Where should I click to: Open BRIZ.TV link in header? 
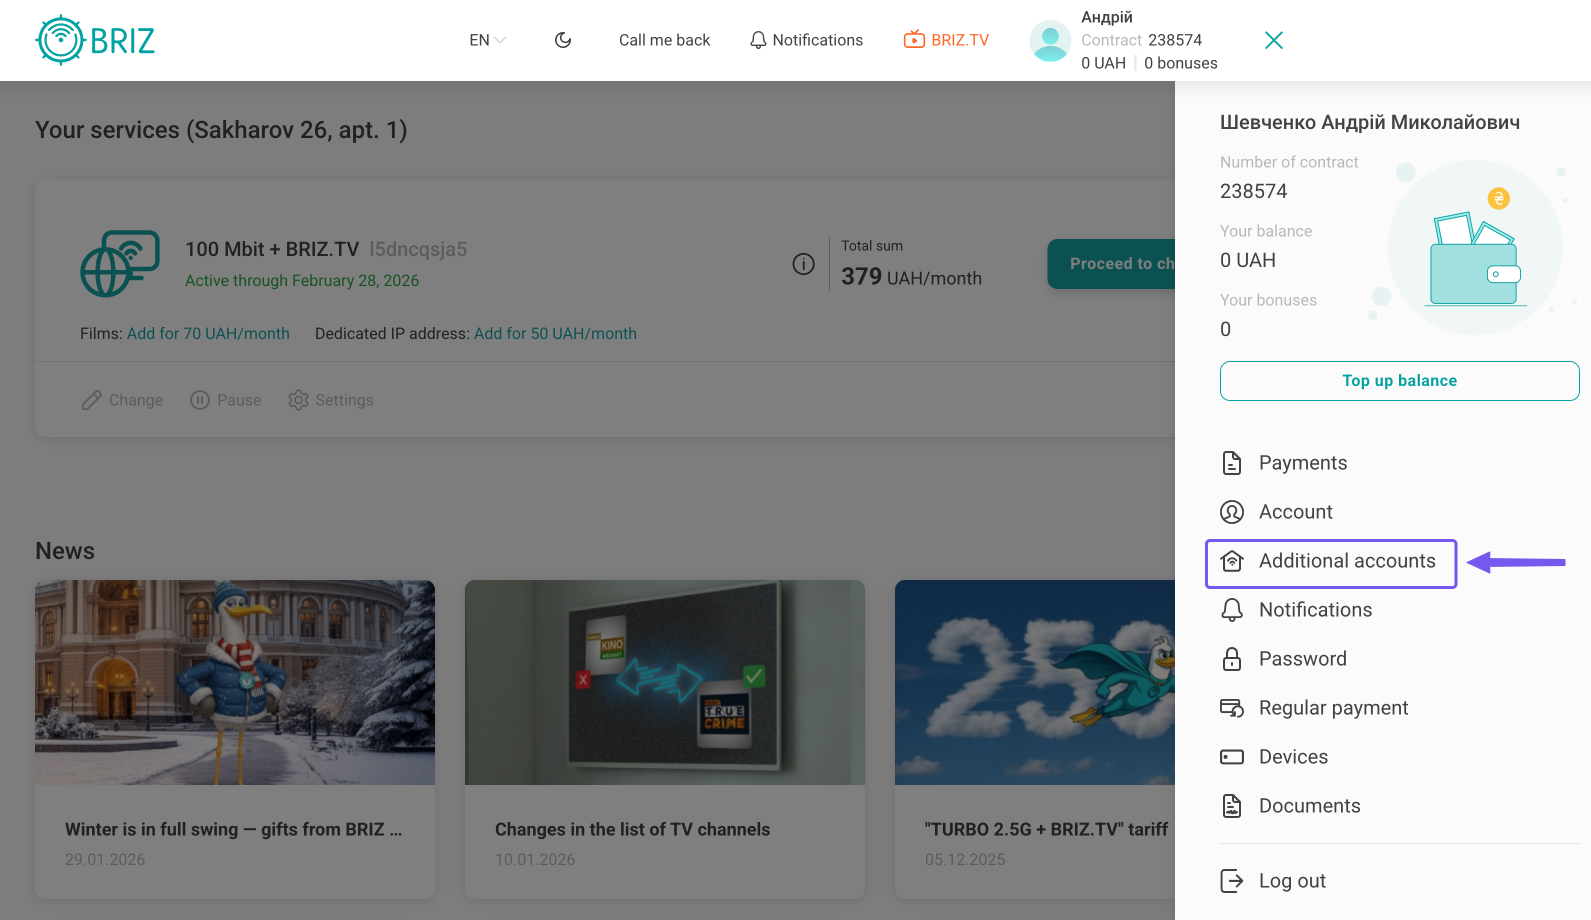pos(946,40)
